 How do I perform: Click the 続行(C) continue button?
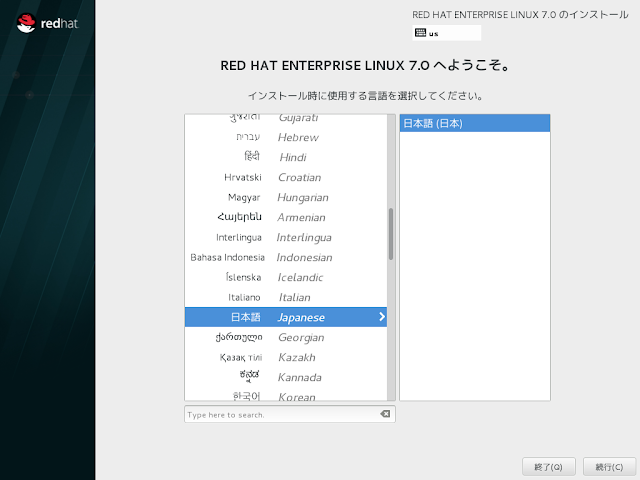(609, 467)
